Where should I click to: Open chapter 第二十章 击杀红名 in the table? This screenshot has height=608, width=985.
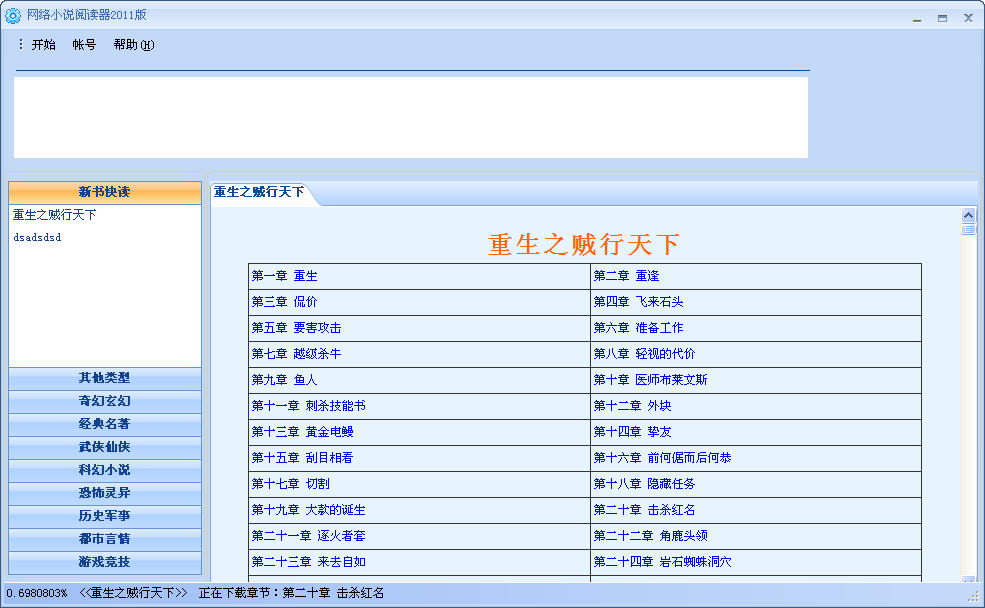(645, 510)
